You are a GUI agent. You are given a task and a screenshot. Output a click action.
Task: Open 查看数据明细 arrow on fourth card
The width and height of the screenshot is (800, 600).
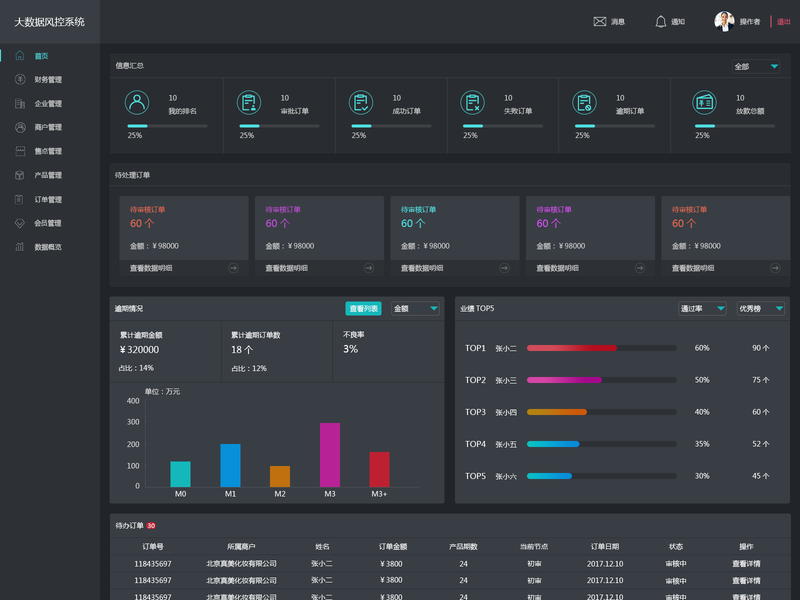pos(639,268)
